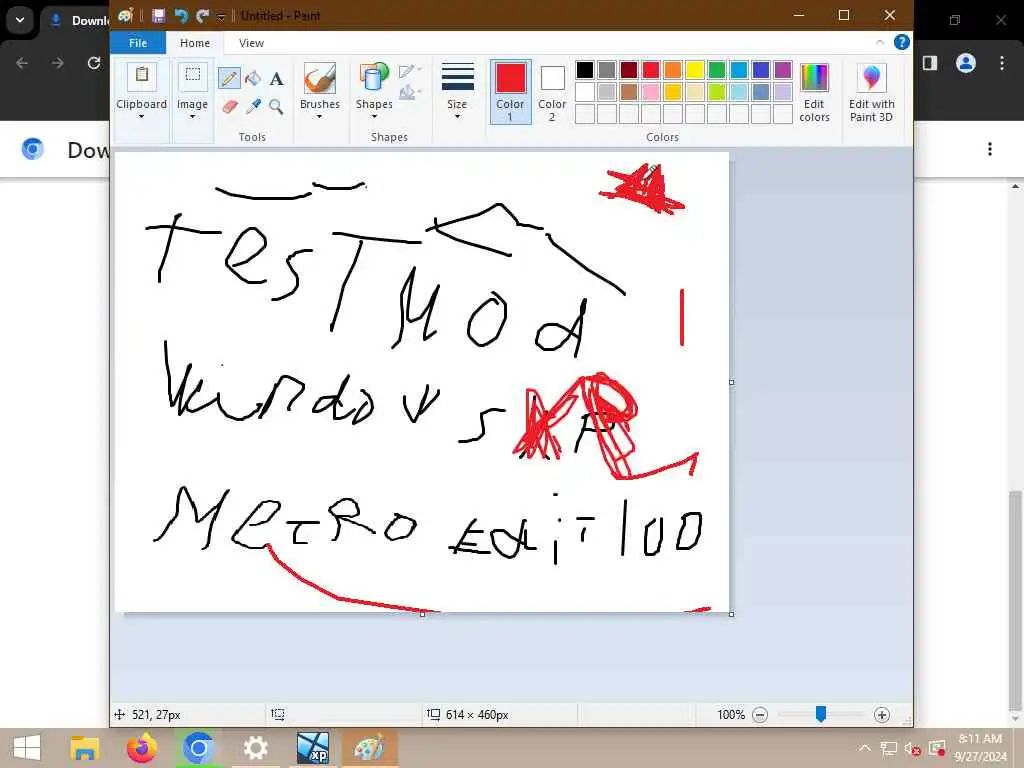Expand the Brushes dropdown arrow
Screen dimensions: 1024x768
pos(319,117)
